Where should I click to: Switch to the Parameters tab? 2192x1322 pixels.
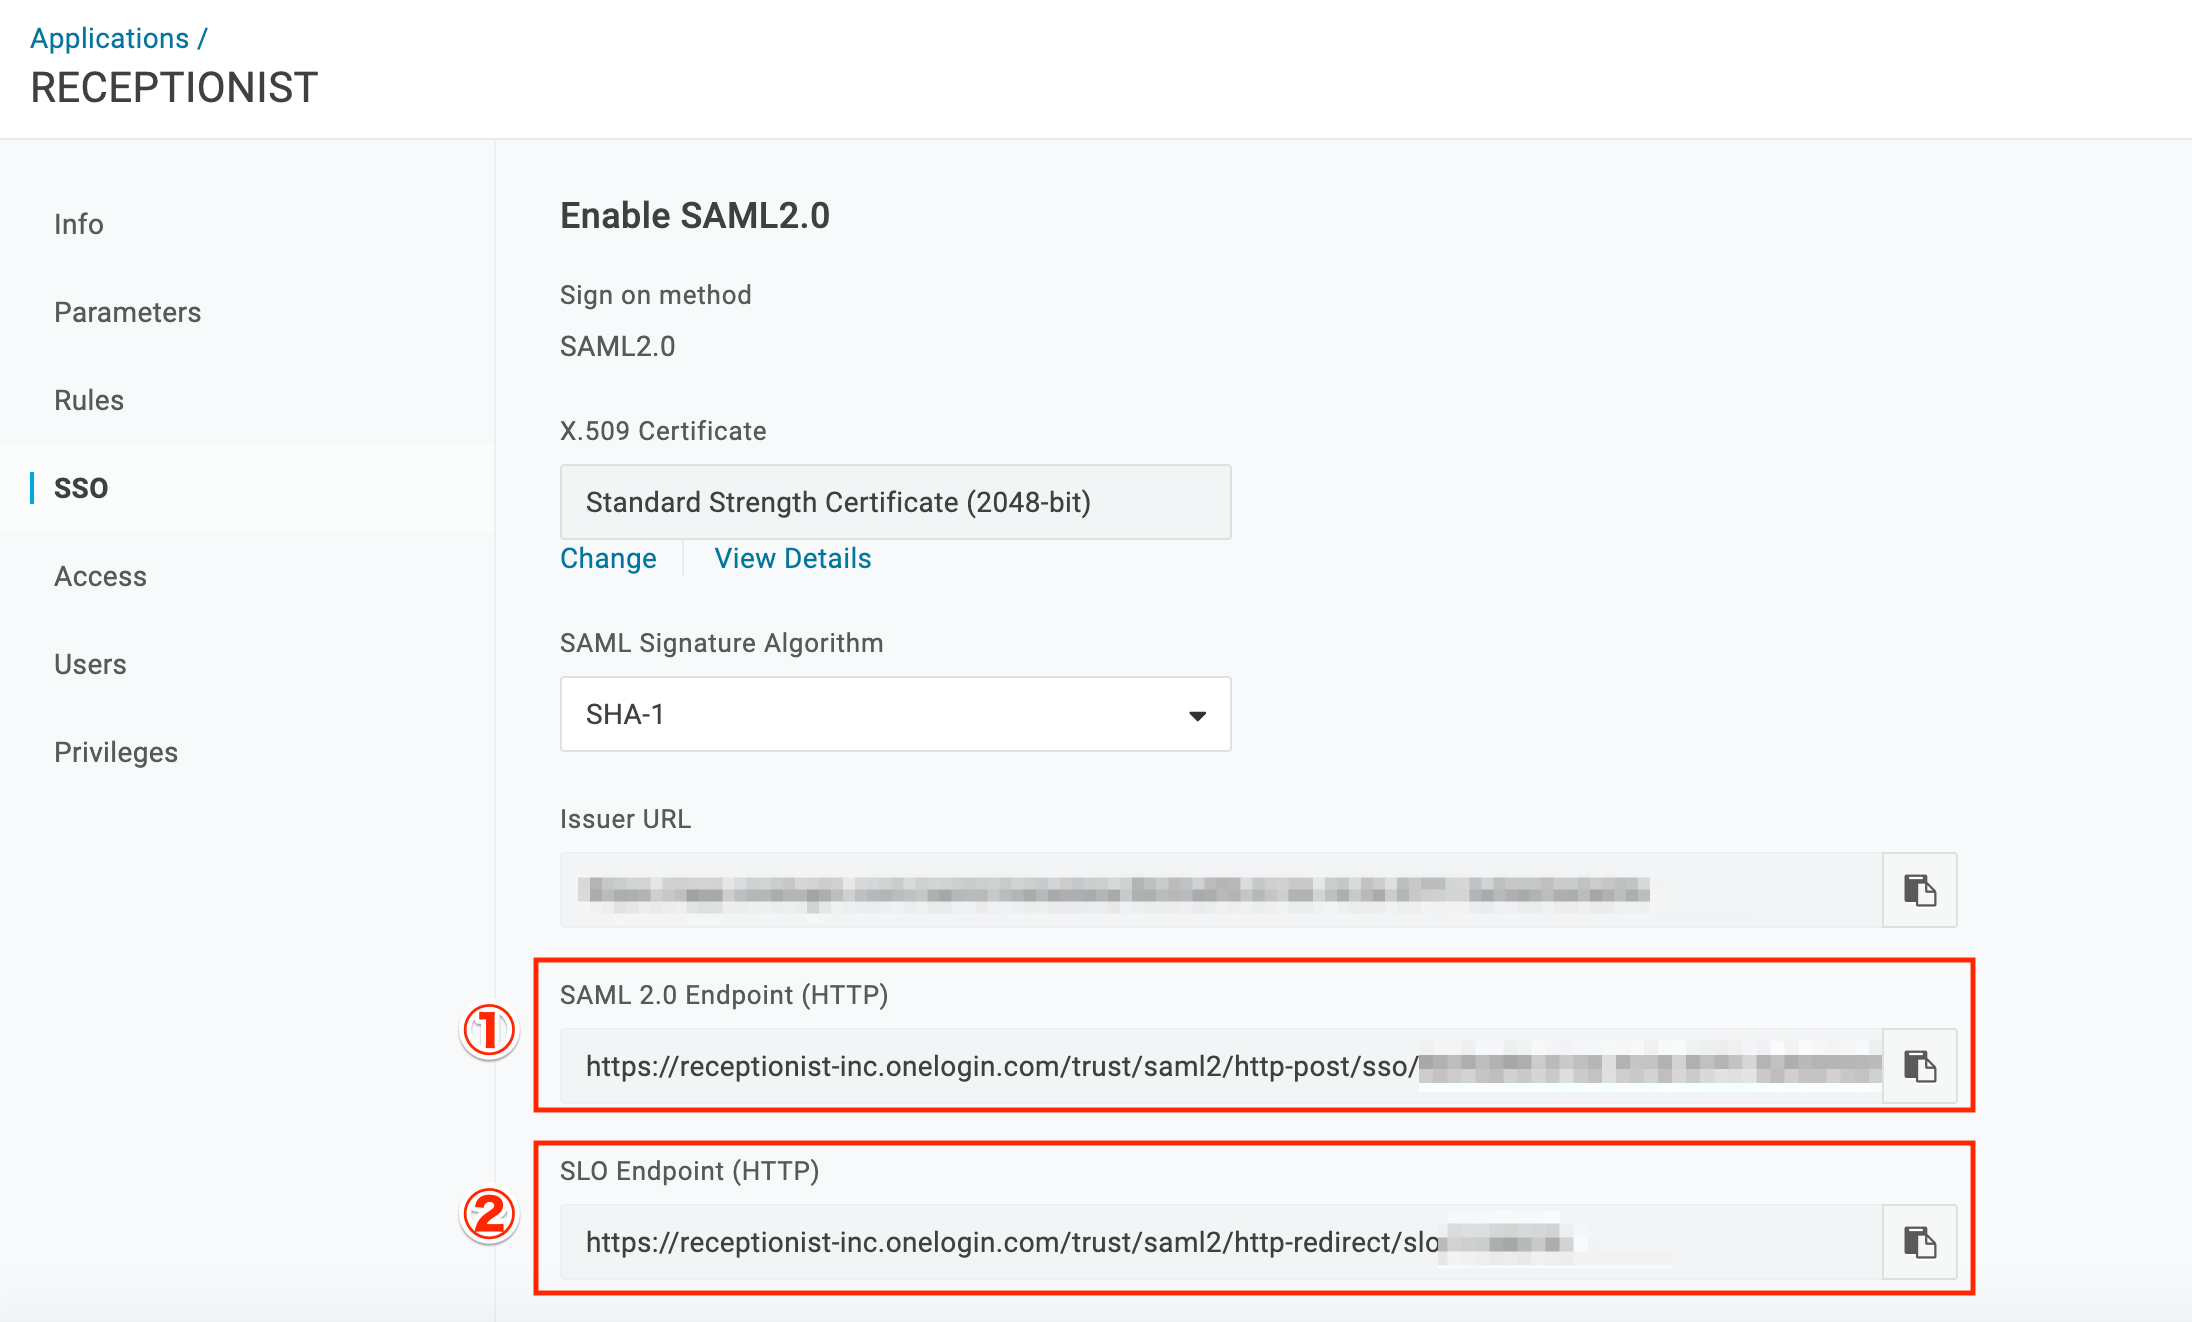128,312
